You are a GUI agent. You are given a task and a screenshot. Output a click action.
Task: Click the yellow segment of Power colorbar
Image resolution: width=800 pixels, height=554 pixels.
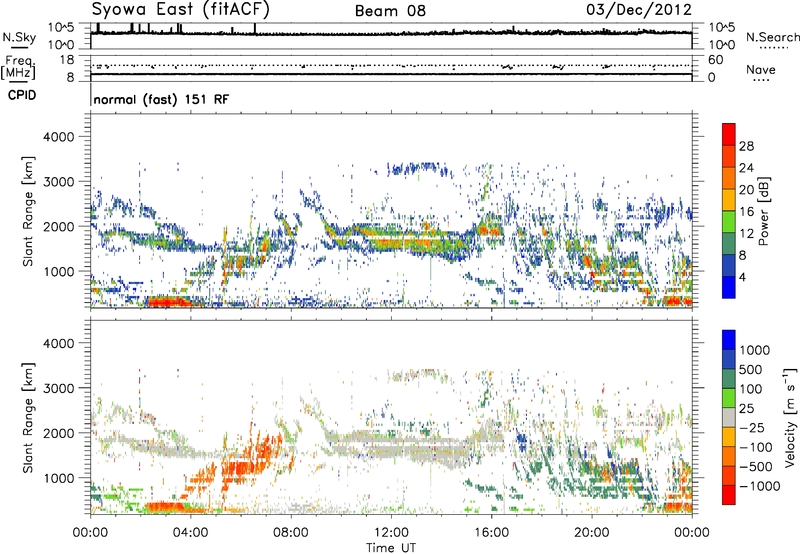(x=729, y=200)
